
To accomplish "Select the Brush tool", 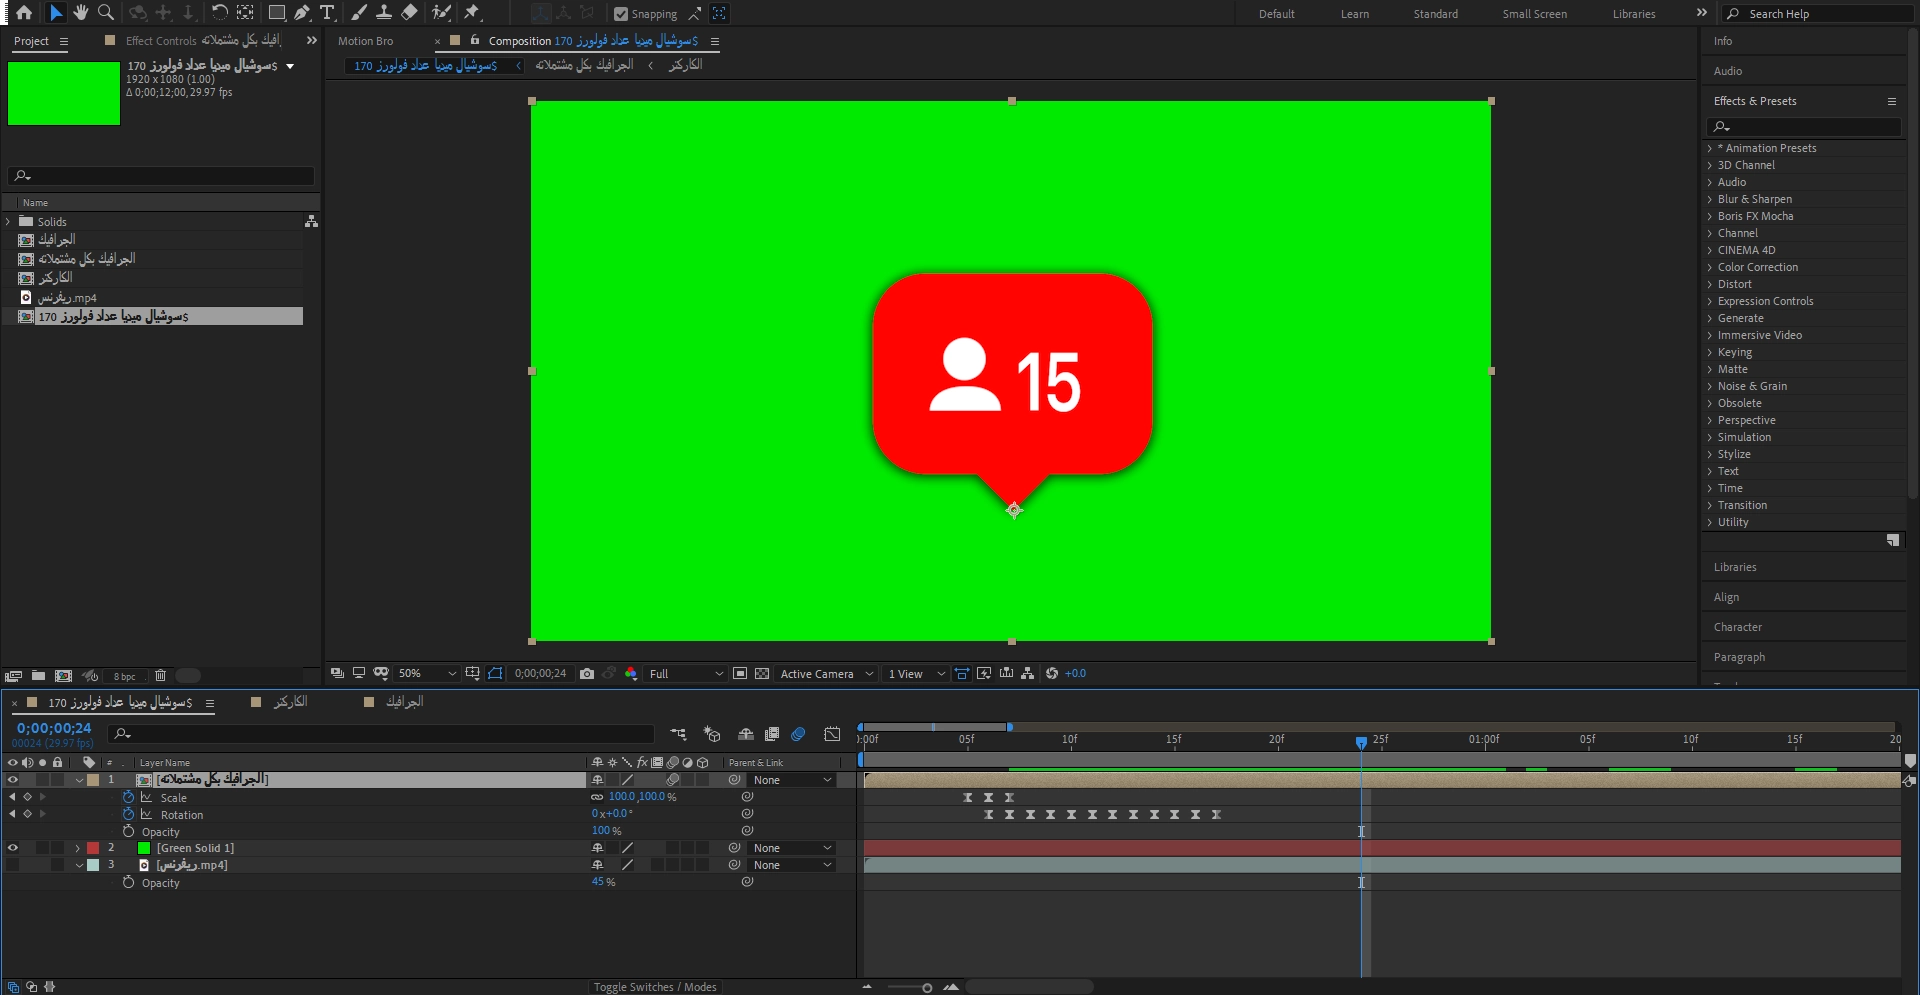I will 359,13.
